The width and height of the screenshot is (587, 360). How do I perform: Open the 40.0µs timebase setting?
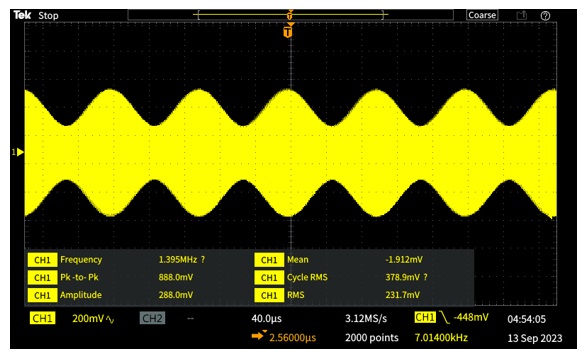tap(267, 319)
